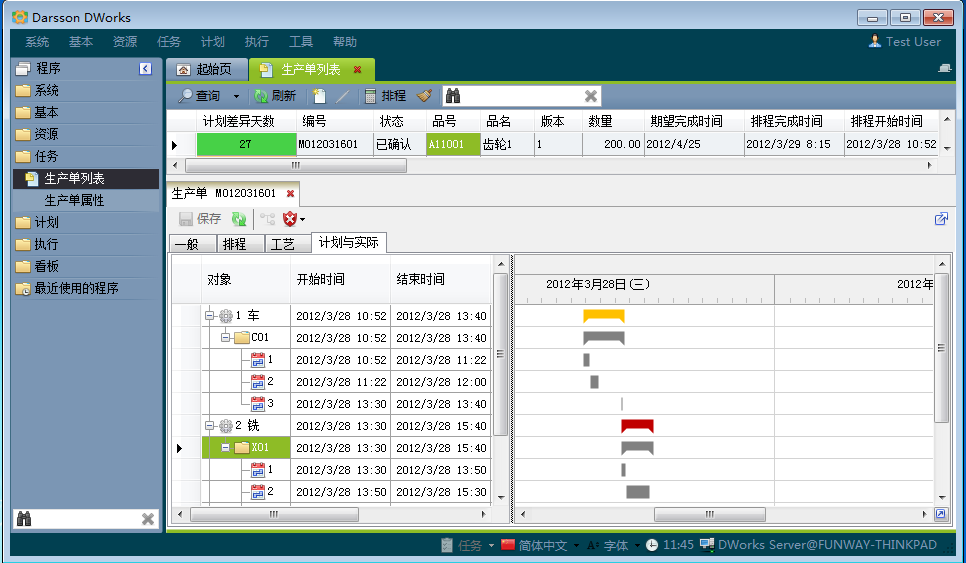Open the 计划 menu in the menu bar
966x563 pixels.
pyautogui.click(x=212, y=42)
